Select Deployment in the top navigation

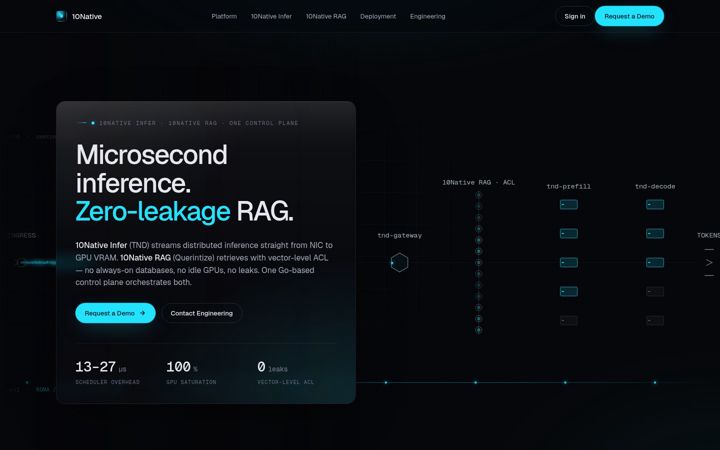point(378,16)
